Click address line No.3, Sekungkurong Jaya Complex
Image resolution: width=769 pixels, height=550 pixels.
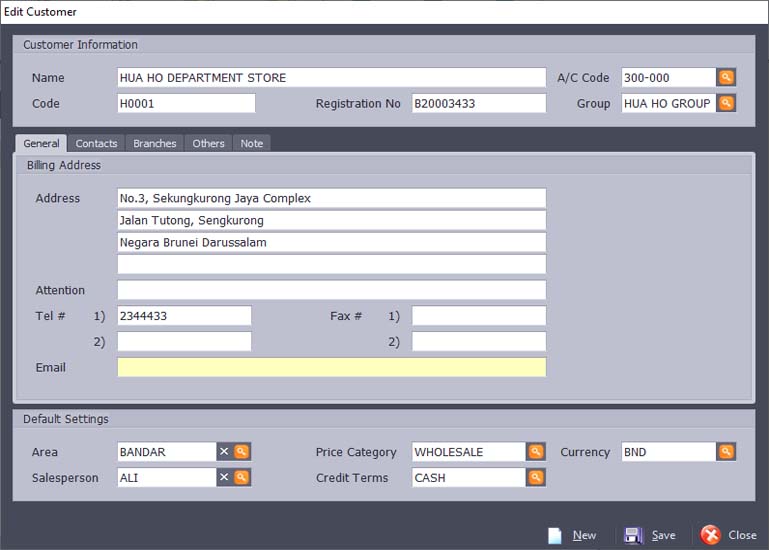(332, 198)
